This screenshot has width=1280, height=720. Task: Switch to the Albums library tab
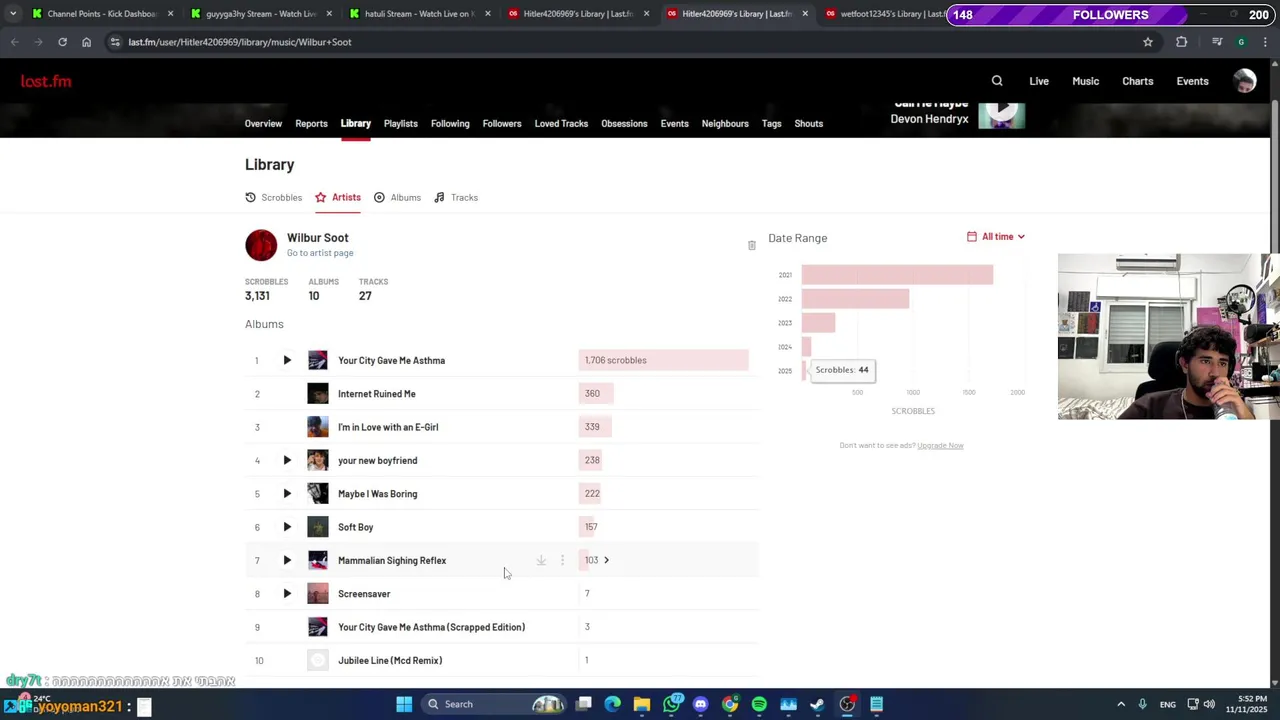click(397, 197)
